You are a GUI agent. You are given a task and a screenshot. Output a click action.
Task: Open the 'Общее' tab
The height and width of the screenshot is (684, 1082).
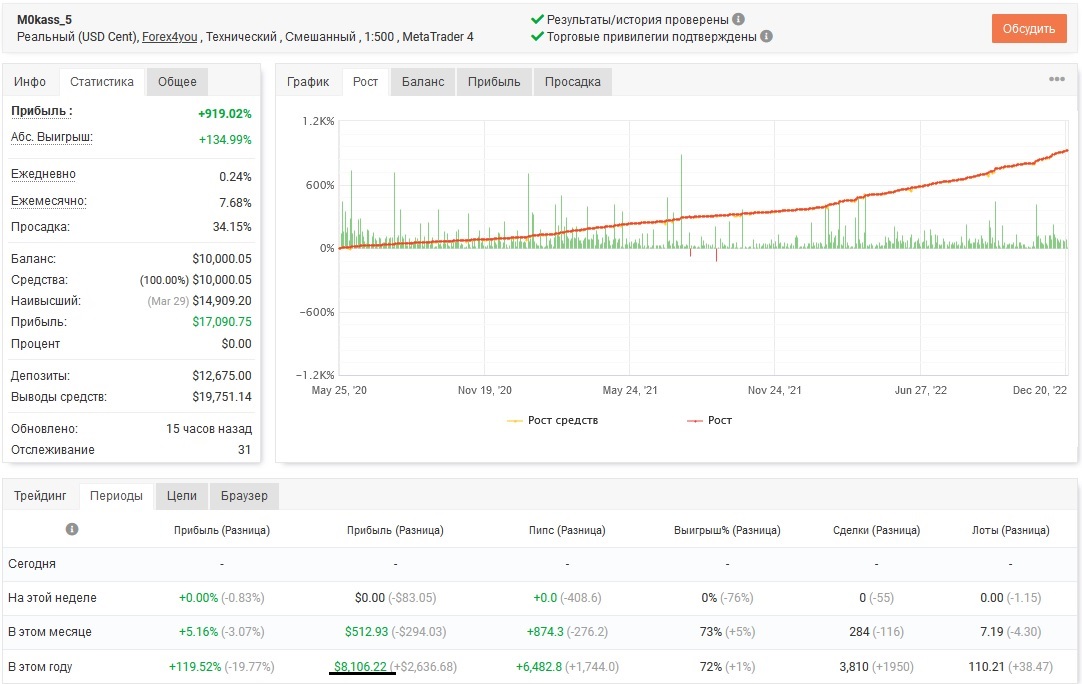tap(177, 81)
